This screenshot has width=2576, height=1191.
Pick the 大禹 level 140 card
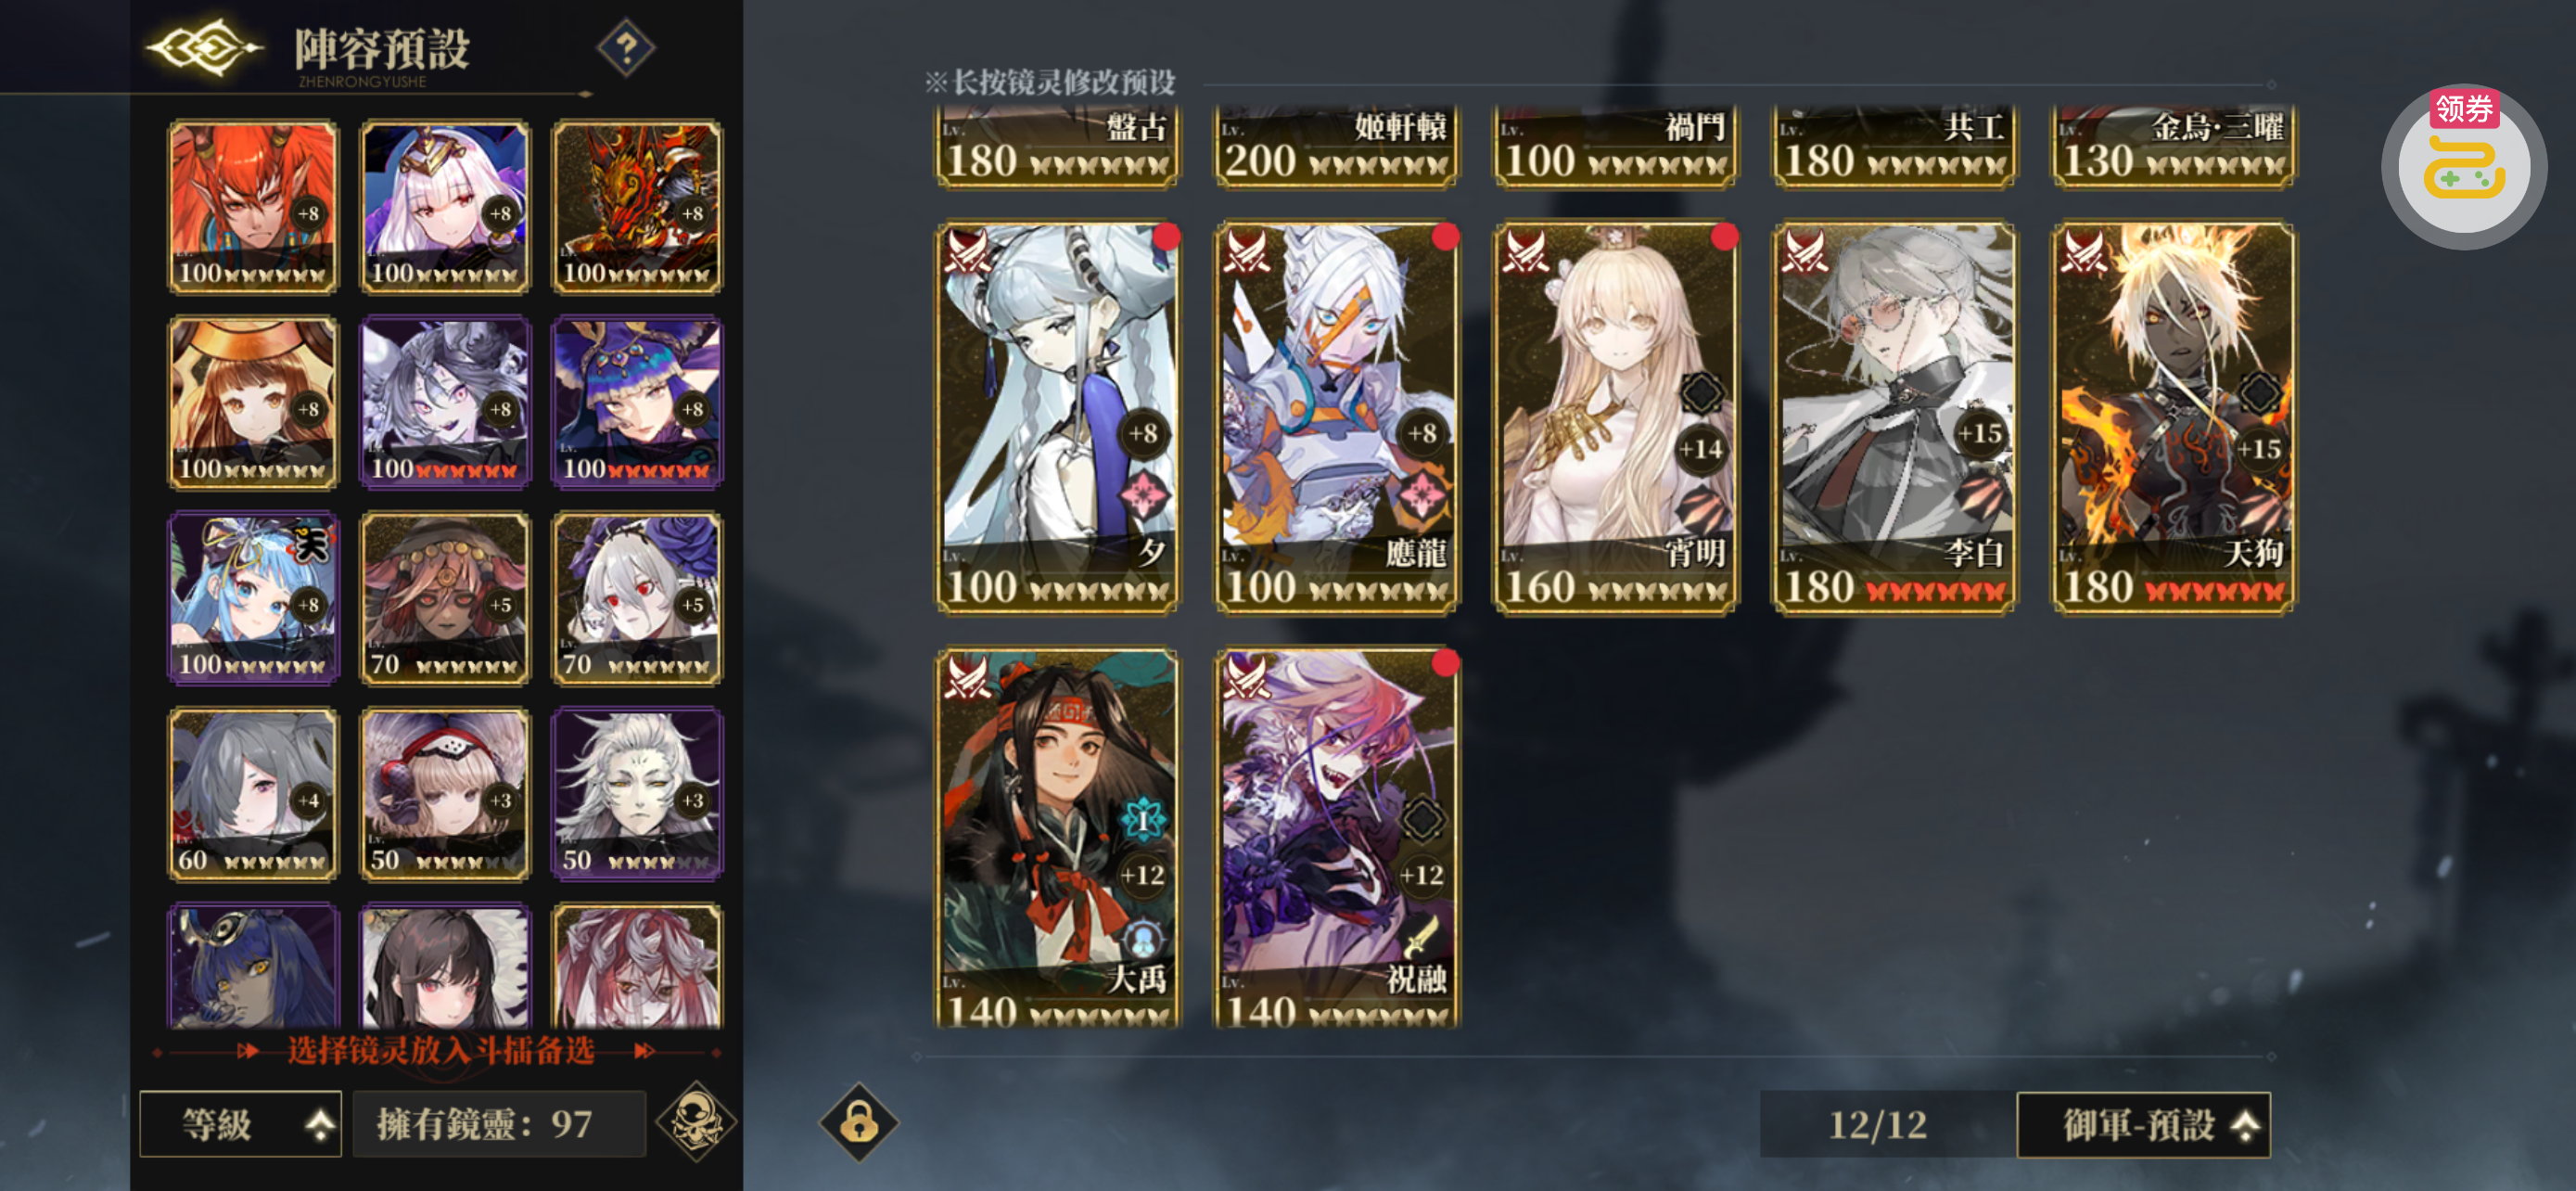(1057, 838)
